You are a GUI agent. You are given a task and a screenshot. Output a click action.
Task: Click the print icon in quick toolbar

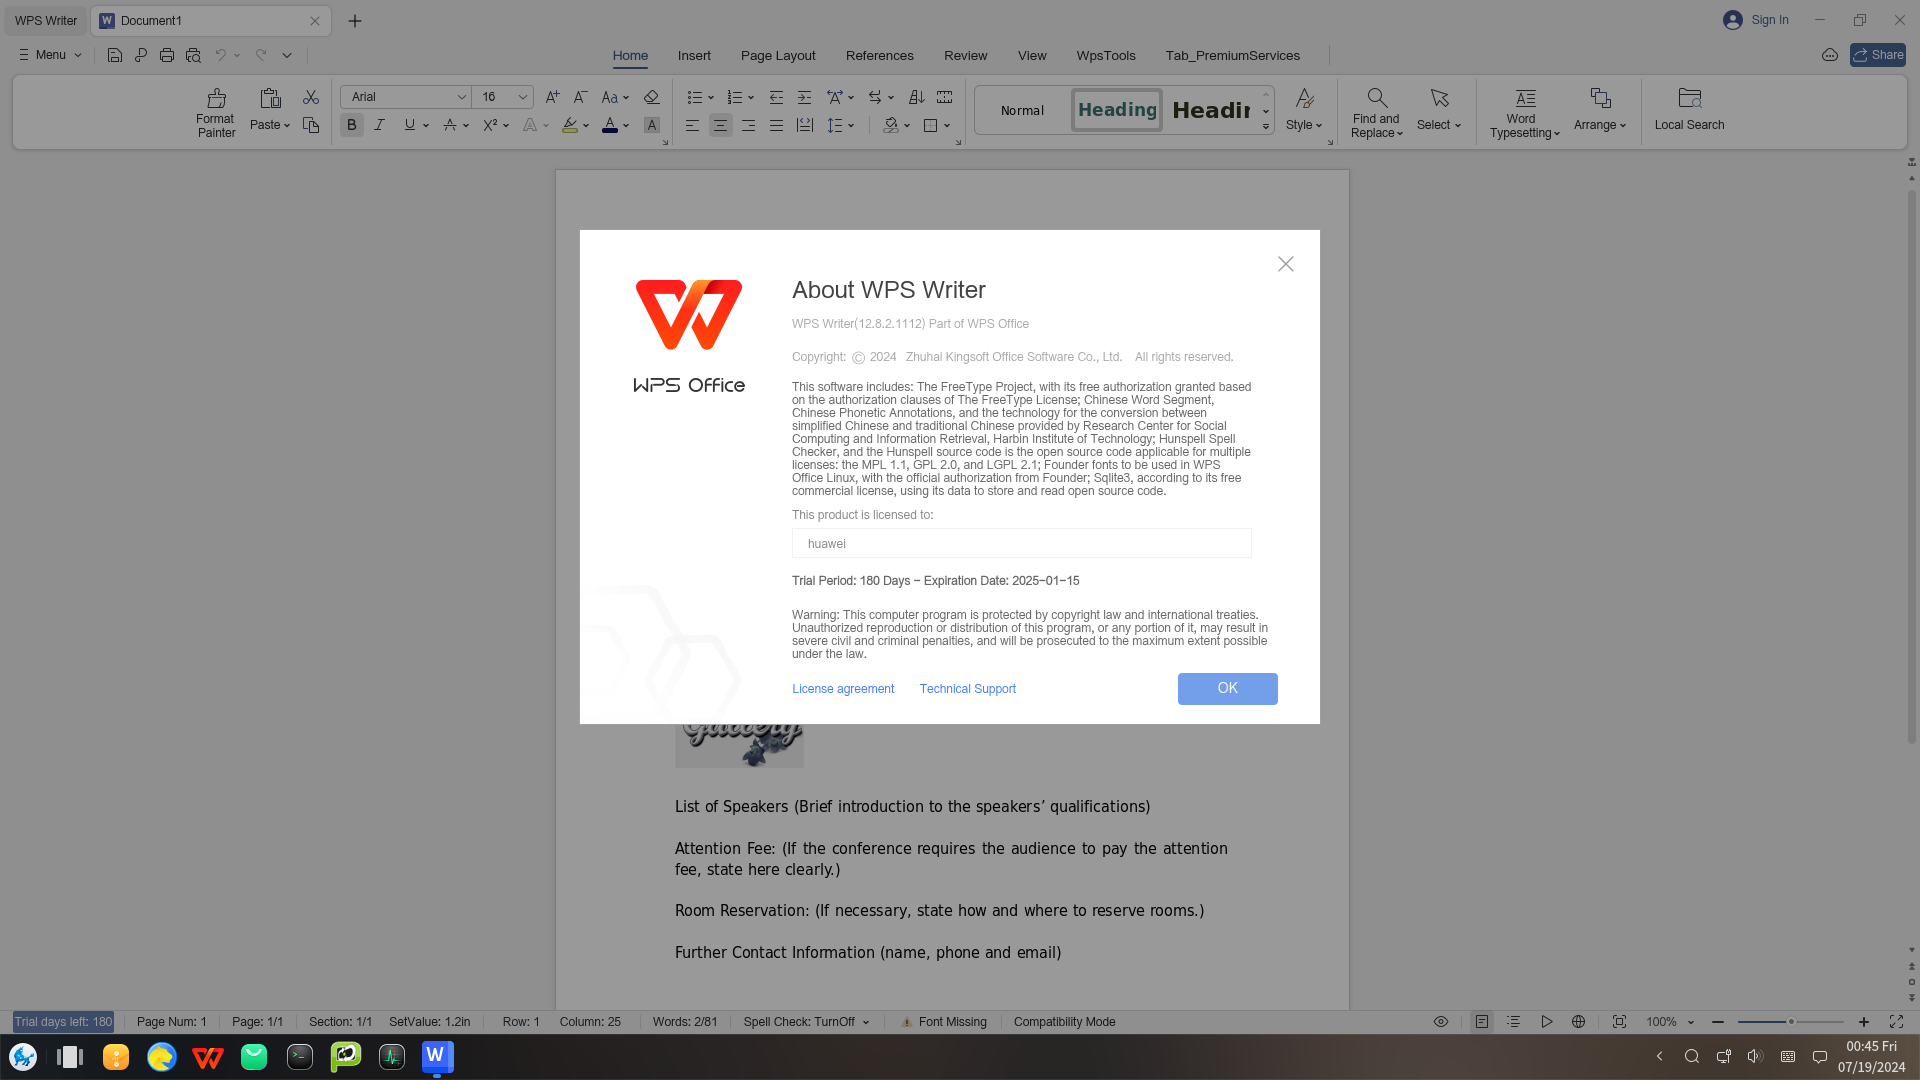(x=167, y=55)
